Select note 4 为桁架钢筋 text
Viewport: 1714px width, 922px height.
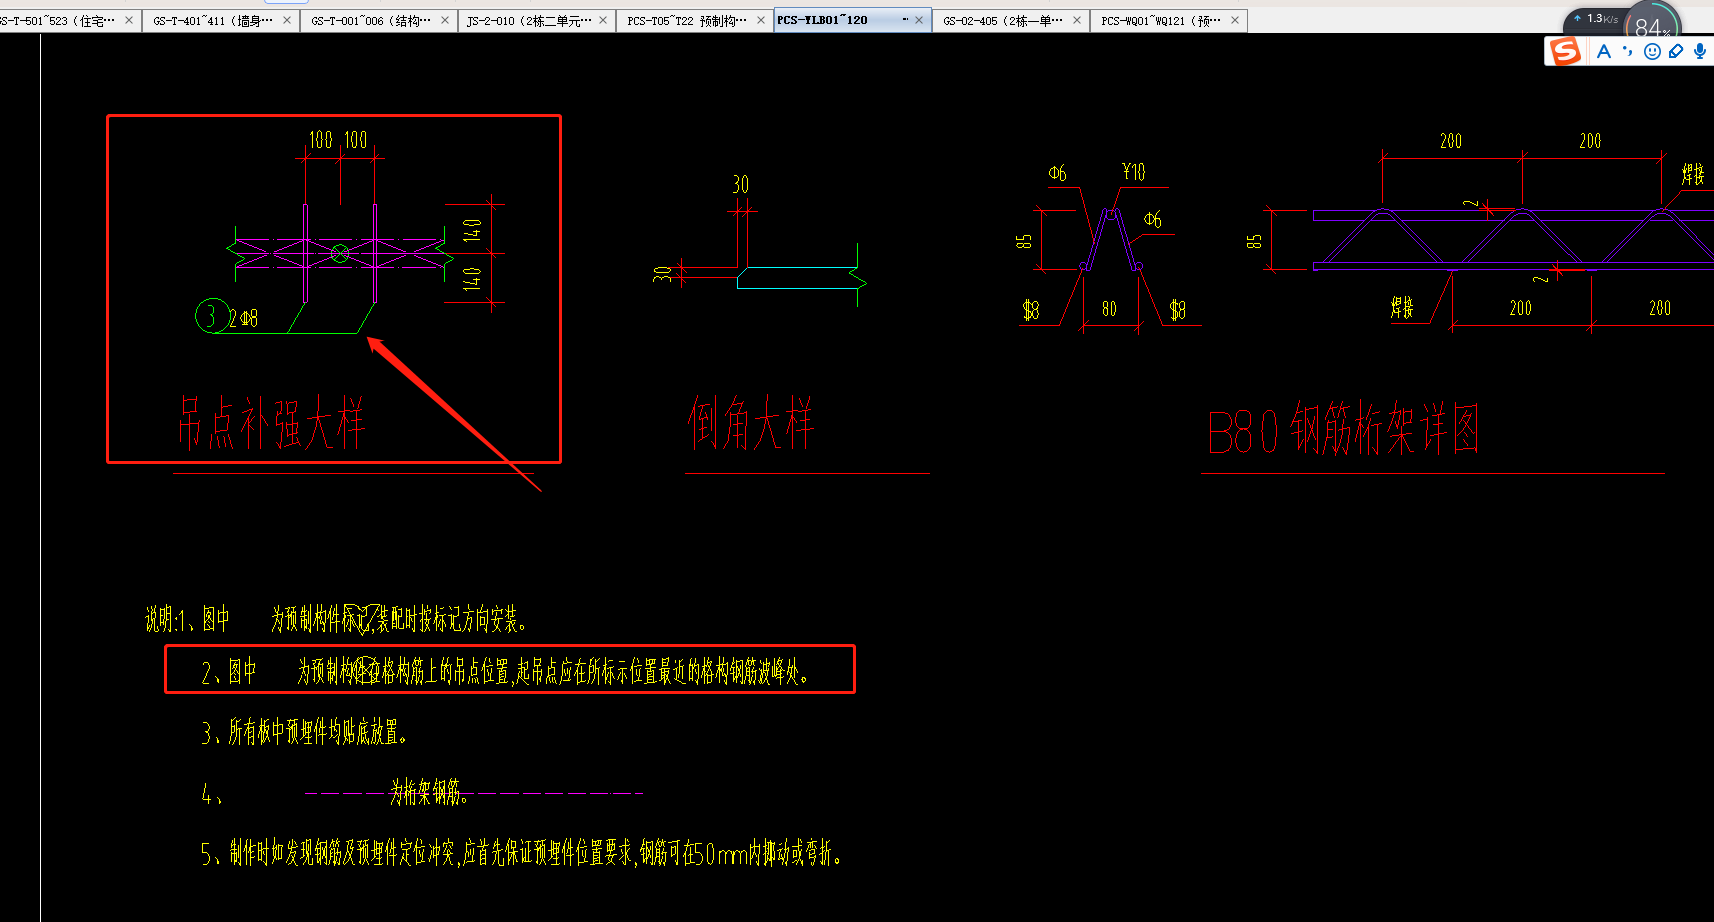tap(429, 793)
